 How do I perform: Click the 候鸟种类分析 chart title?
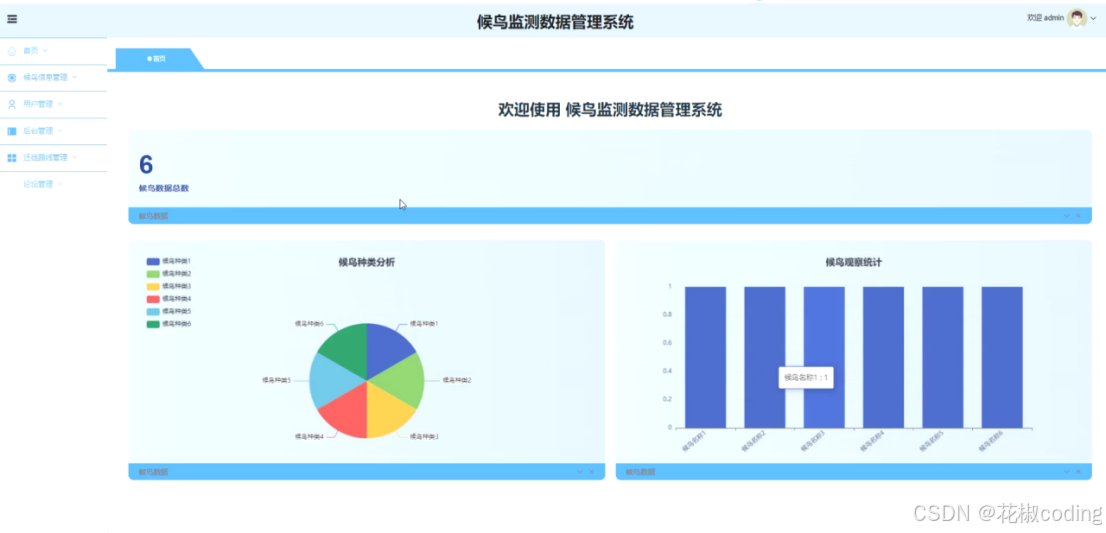pyautogui.click(x=367, y=262)
